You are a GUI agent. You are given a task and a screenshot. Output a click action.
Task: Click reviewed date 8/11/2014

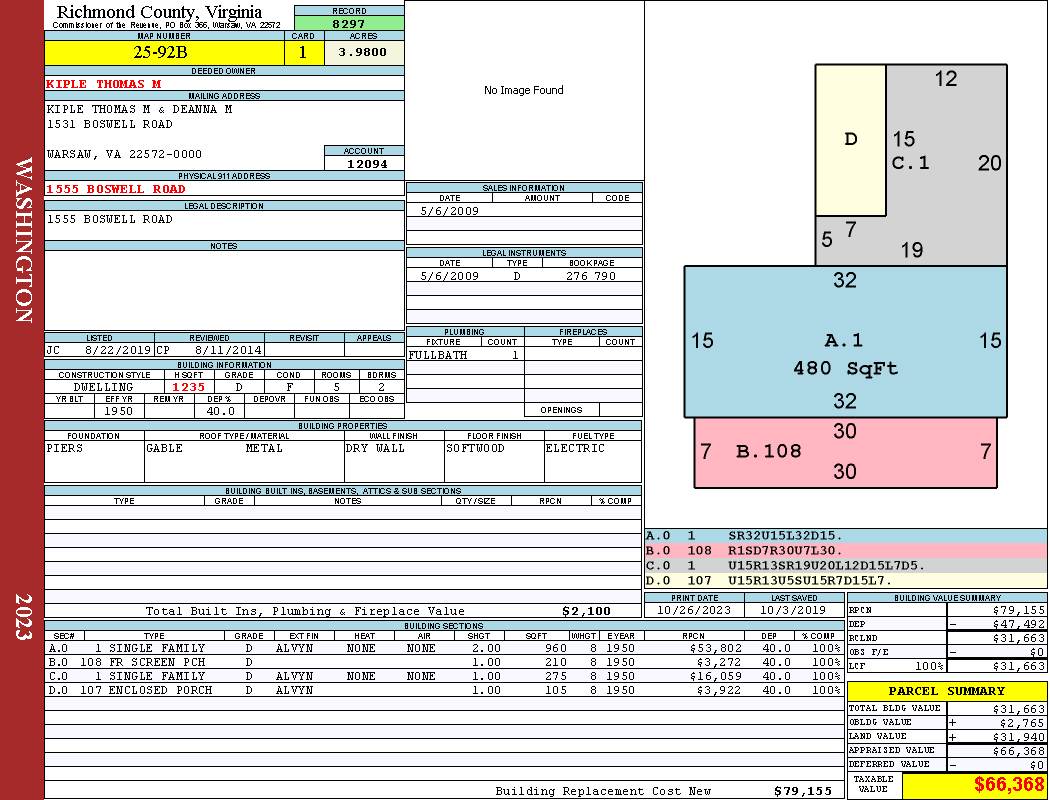pos(228,350)
